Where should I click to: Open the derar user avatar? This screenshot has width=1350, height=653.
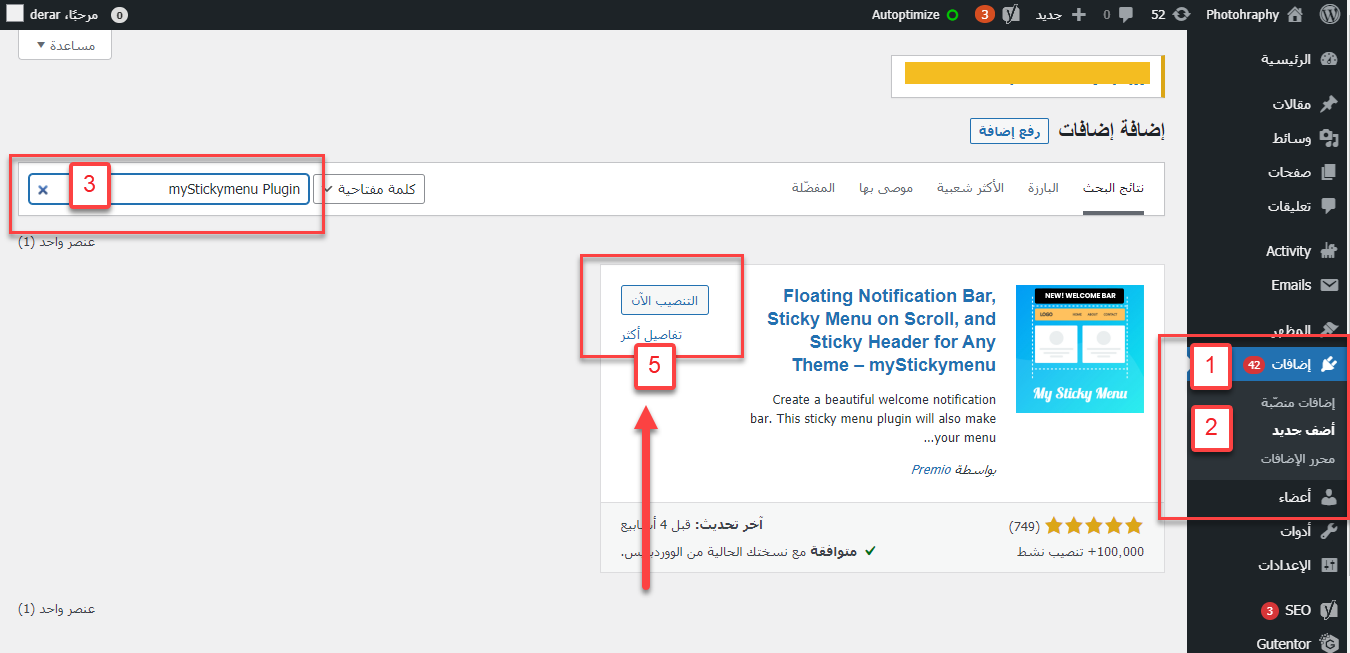15,15
